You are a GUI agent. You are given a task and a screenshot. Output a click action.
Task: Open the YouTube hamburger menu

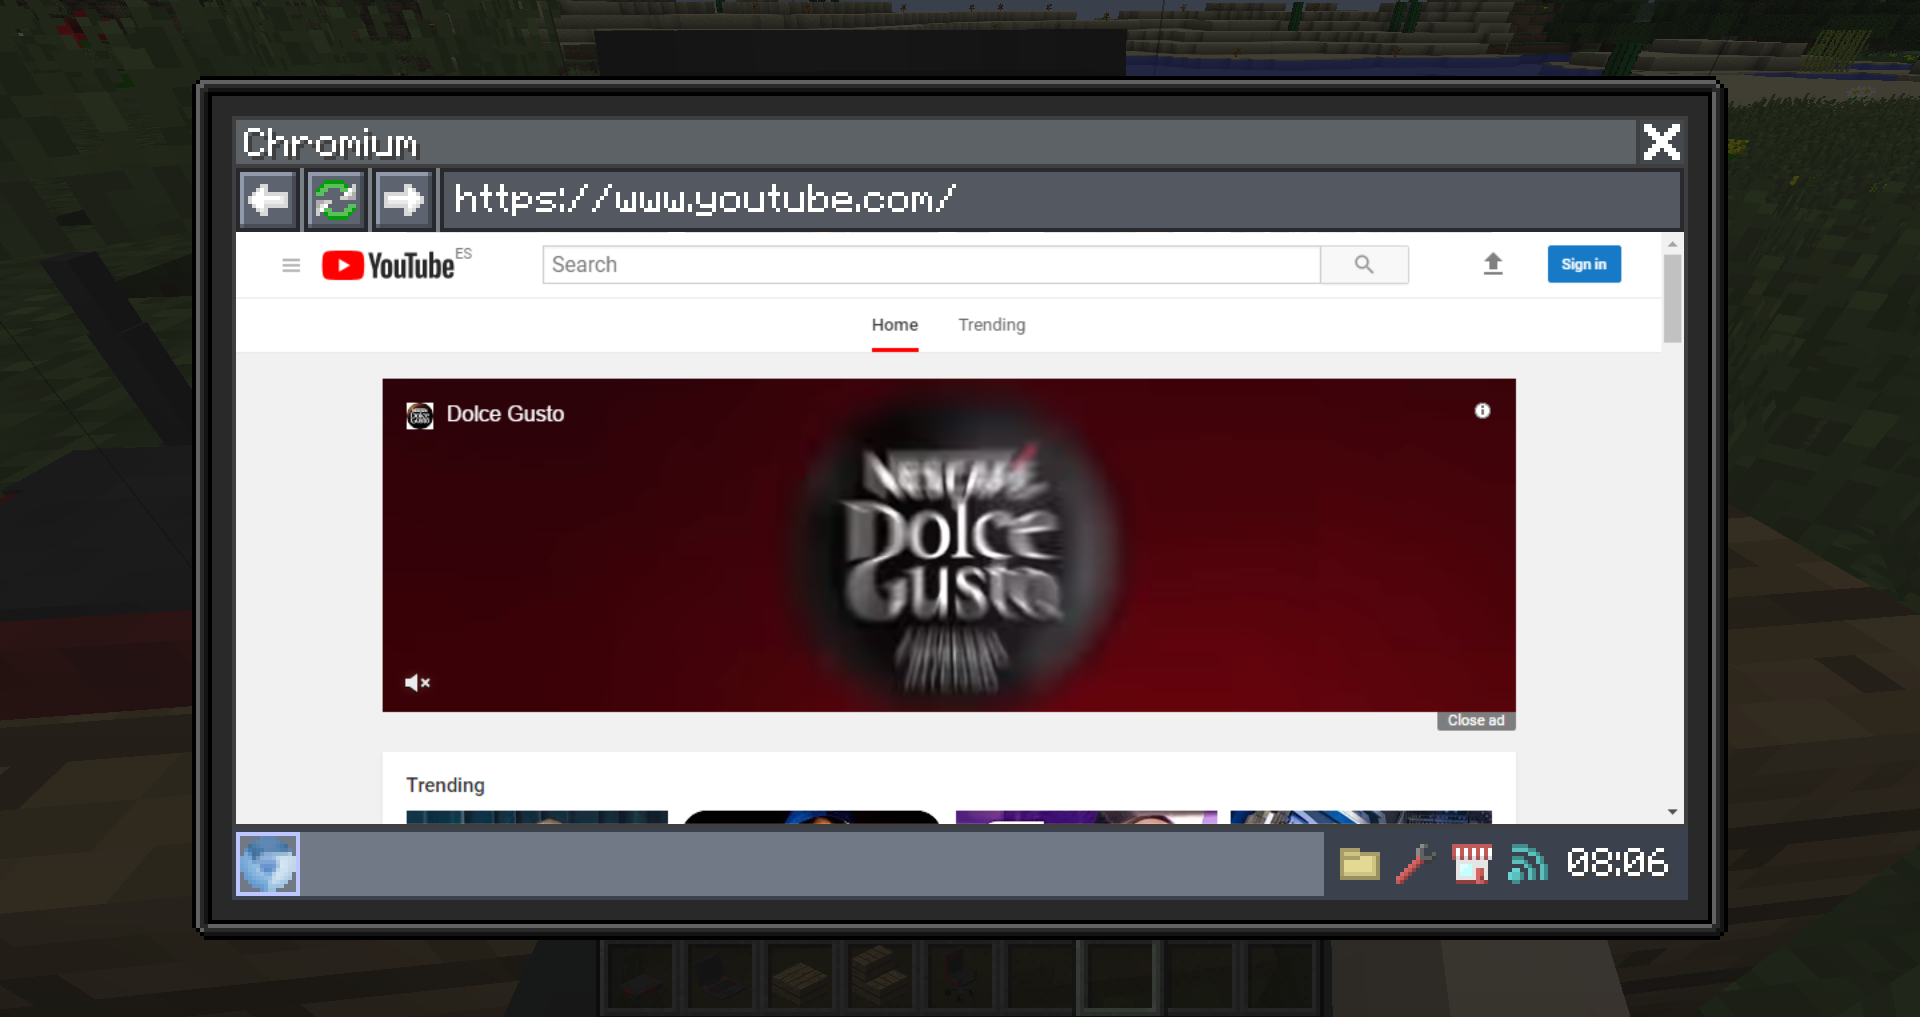click(291, 265)
